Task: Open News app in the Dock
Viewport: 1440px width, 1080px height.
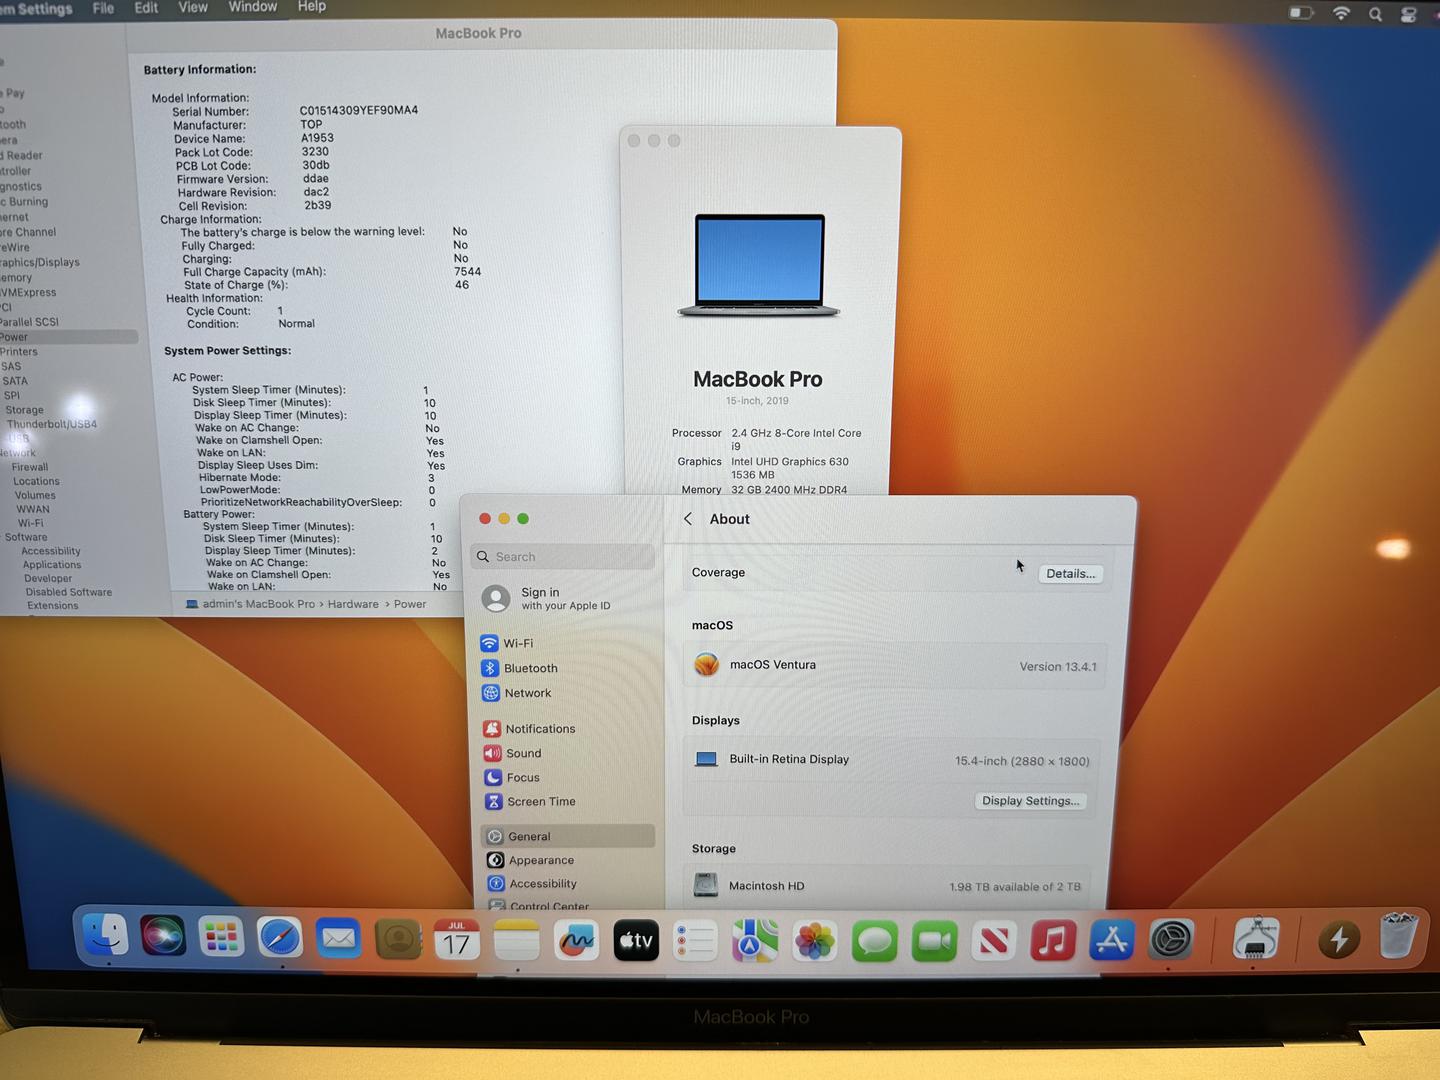Action: [994, 941]
